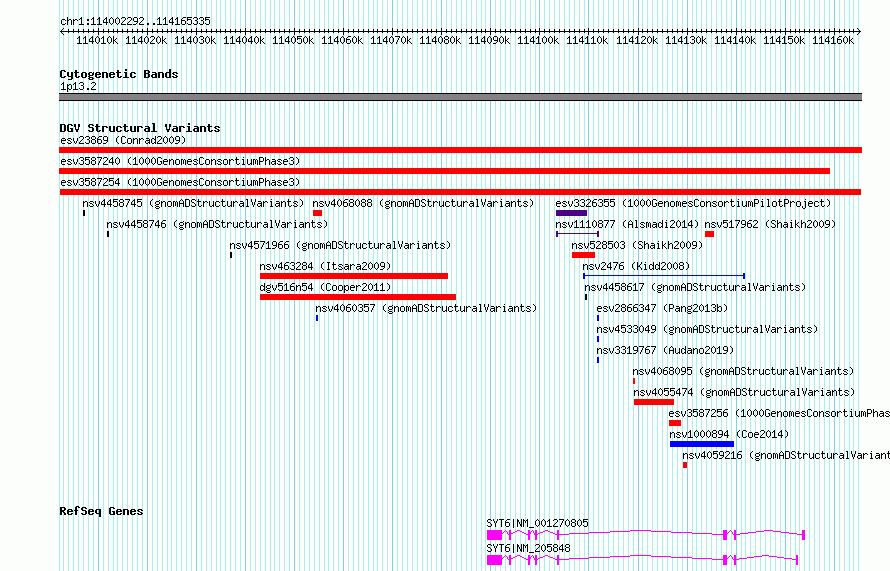
Task: Click the 114160k ruler tick label
Action: (x=833, y=40)
